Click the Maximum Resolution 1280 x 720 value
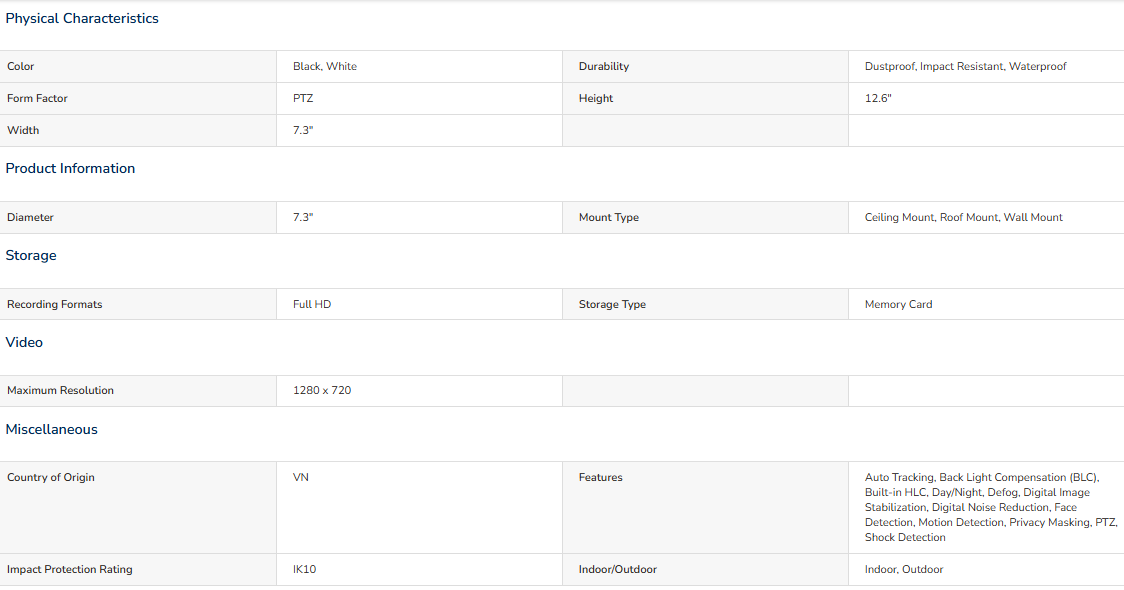The height and width of the screenshot is (590, 1124). [x=322, y=390]
